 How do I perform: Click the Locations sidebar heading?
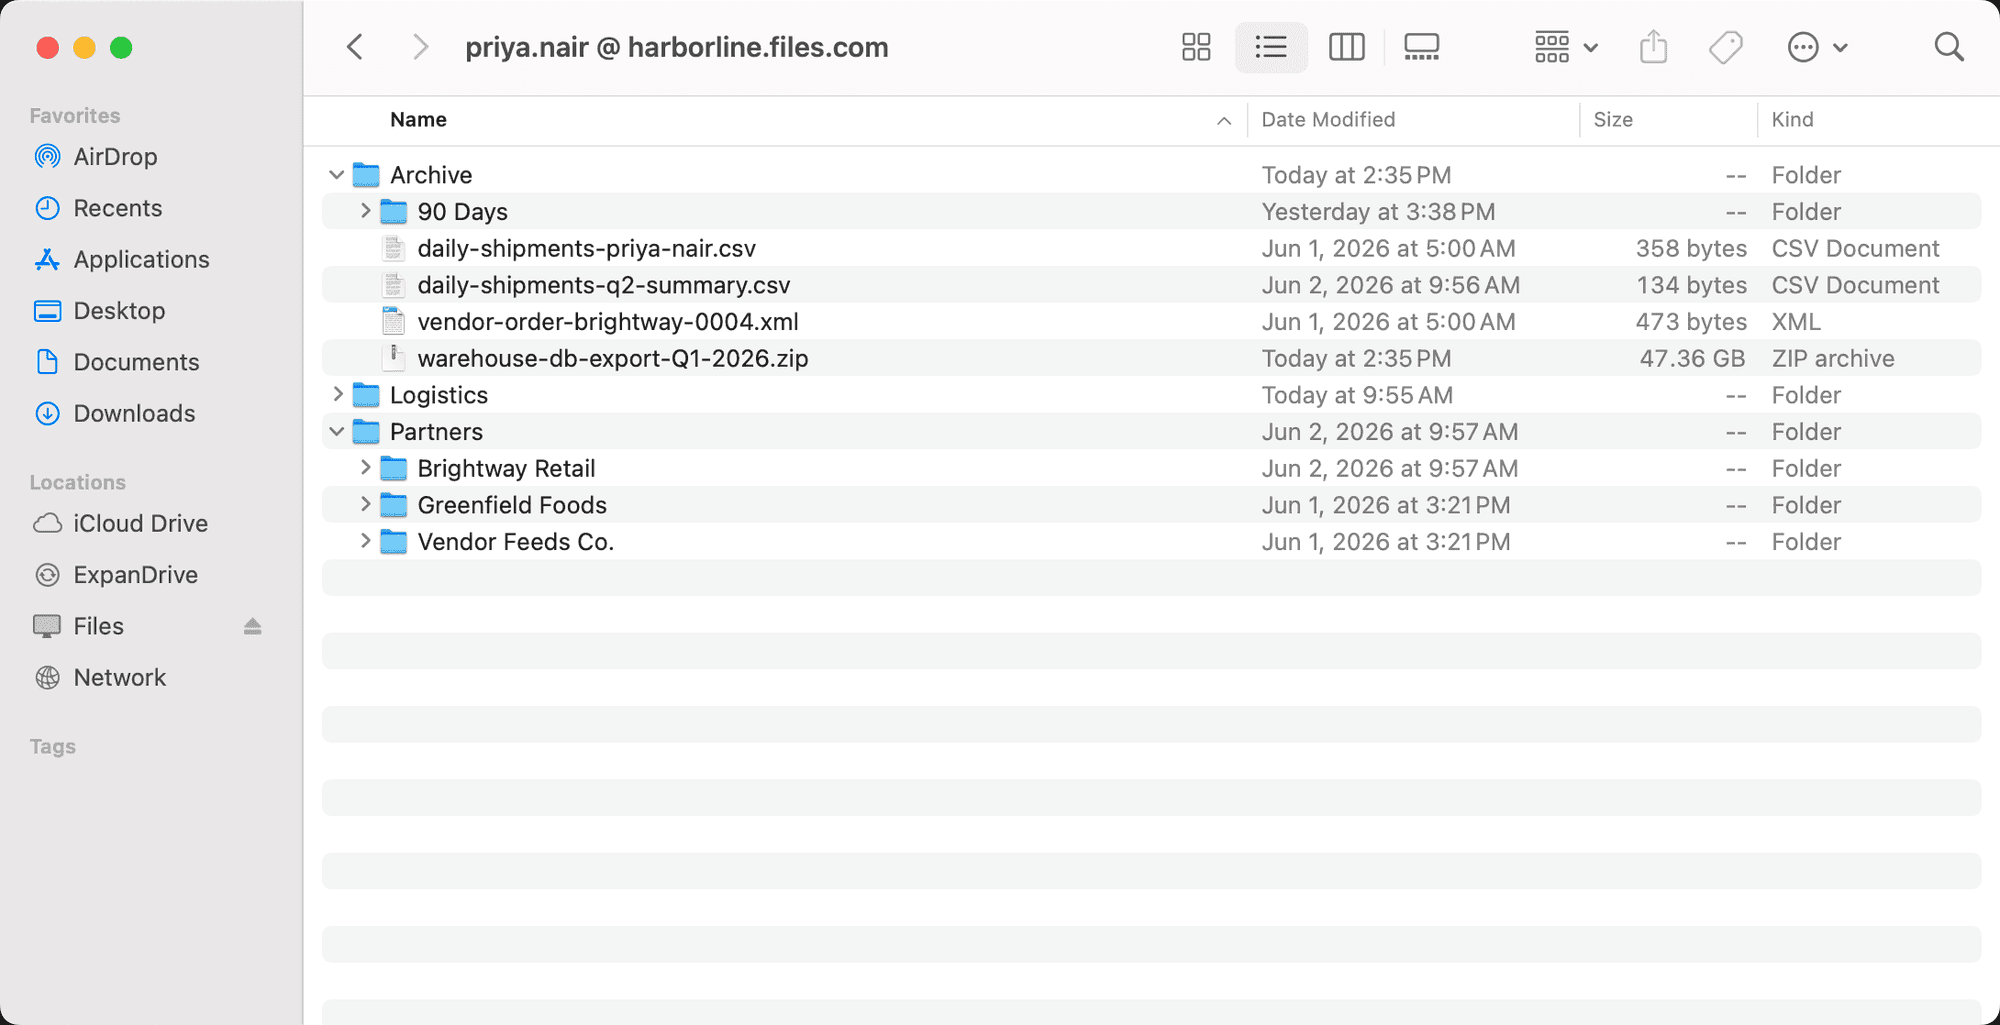coord(78,482)
